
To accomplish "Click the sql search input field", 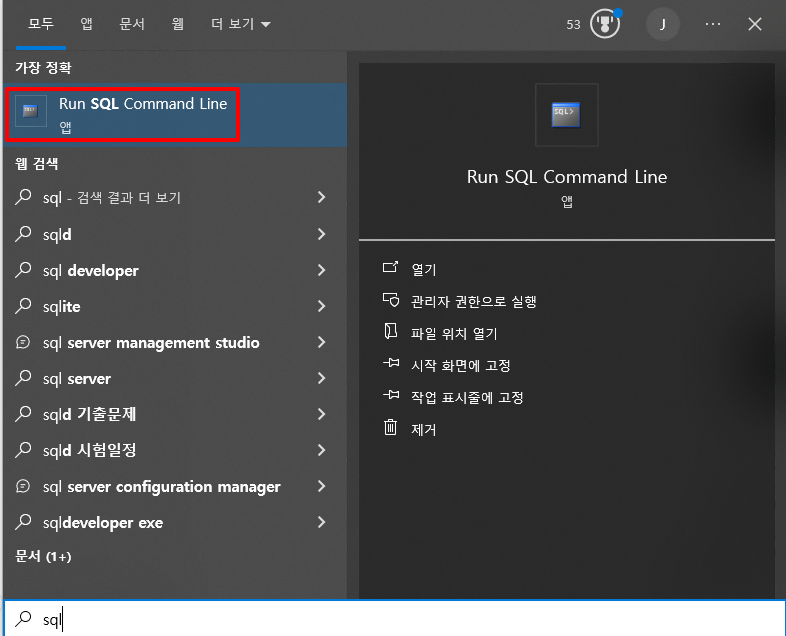I will pos(393,619).
